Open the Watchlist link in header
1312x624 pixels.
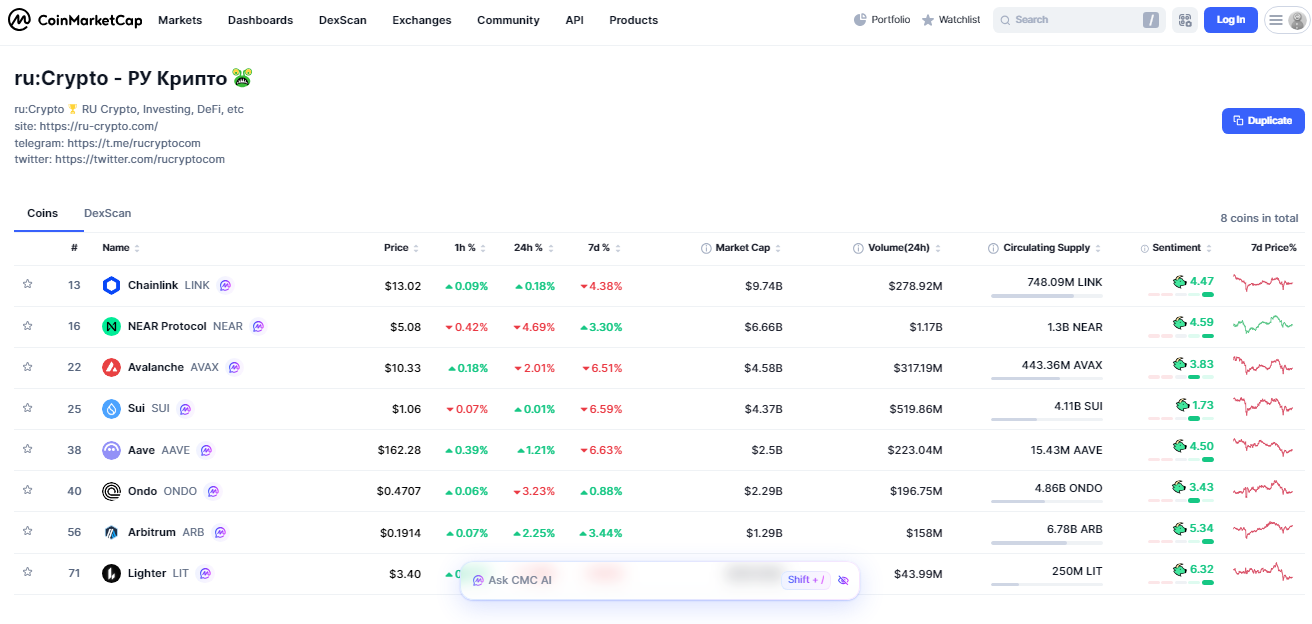pyautogui.click(x=951, y=20)
